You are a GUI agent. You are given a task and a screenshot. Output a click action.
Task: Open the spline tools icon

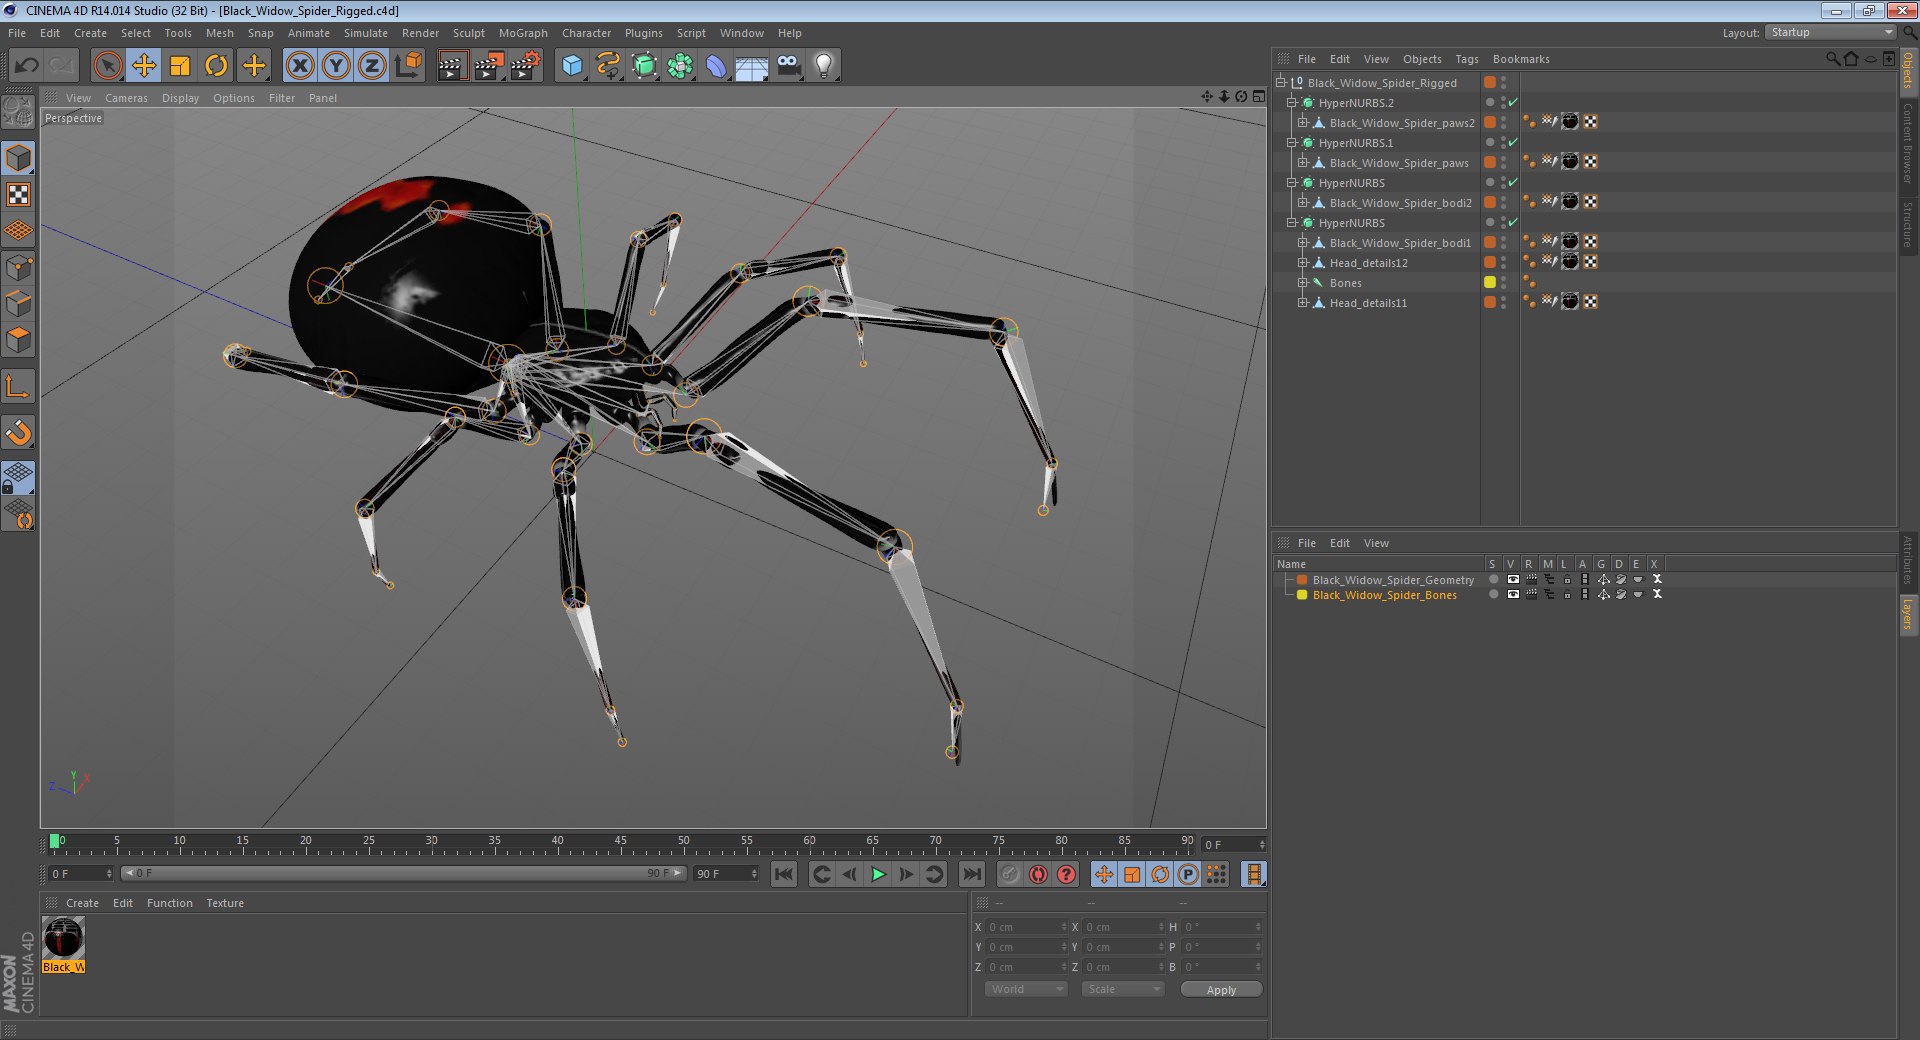pos(608,66)
